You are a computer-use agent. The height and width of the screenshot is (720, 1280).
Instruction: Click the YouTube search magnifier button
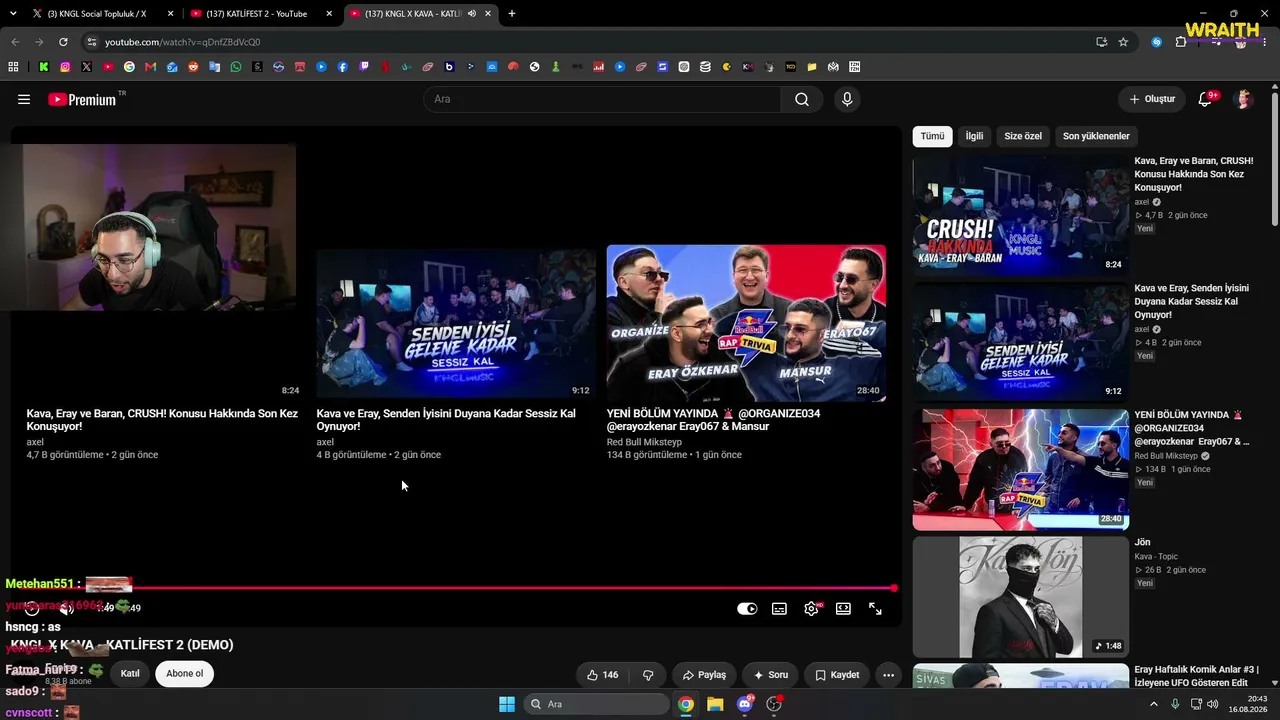(x=802, y=99)
